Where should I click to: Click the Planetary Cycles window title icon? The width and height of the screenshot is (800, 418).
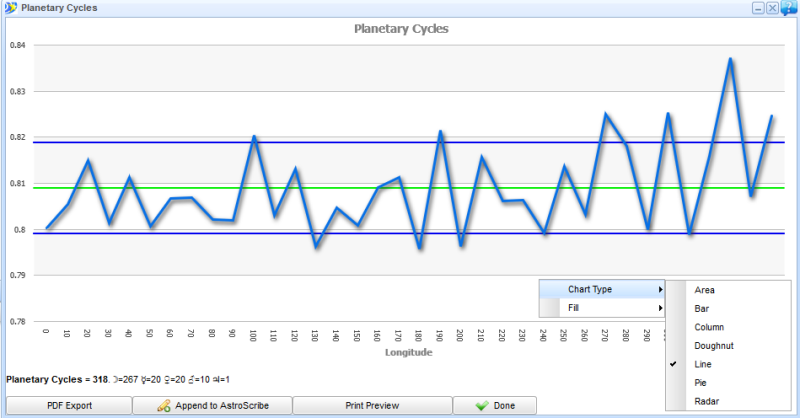(x=9, y=8)
